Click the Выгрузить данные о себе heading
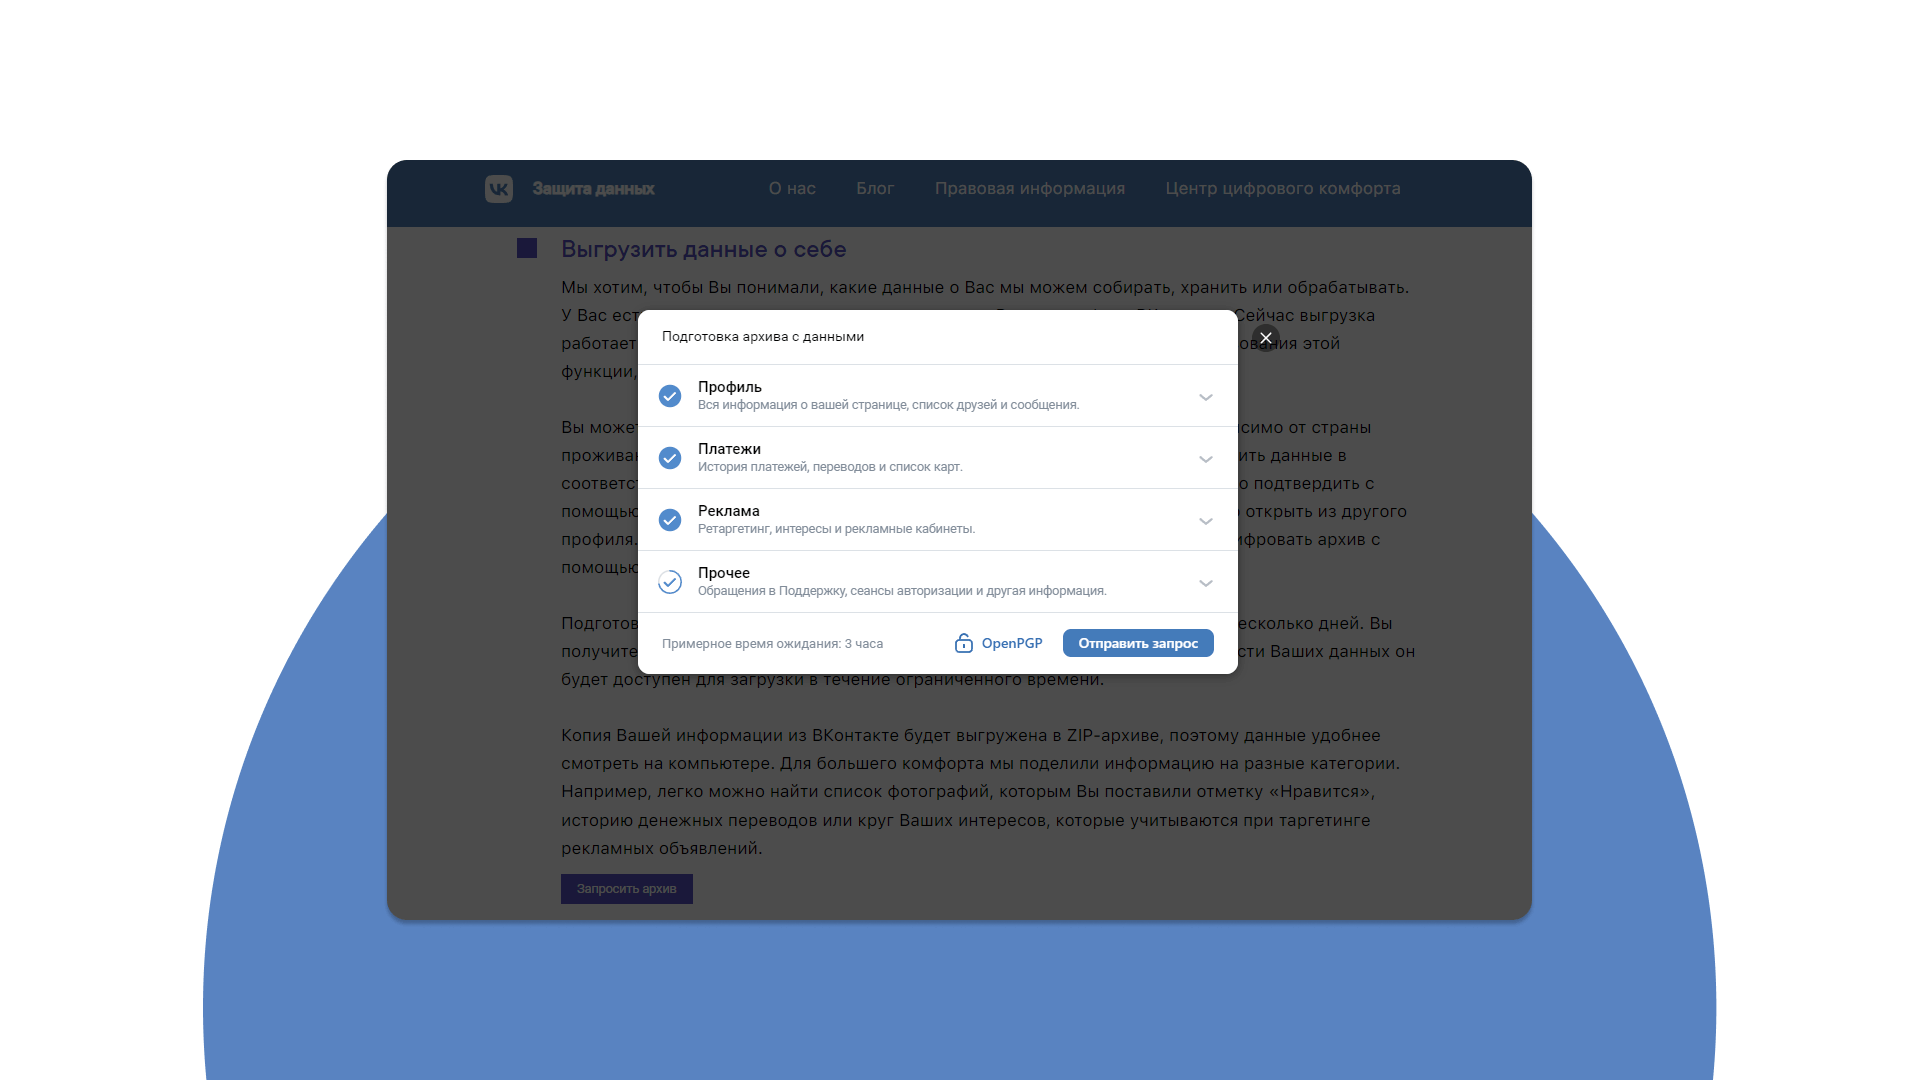 click(x=704, y=249)
